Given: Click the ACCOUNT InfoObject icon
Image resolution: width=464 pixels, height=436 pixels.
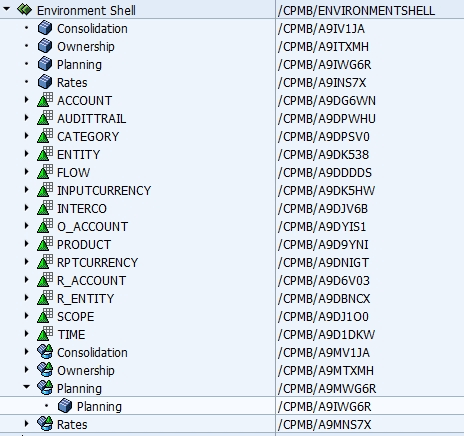Looking at the screenshot, I should (45, 100).
